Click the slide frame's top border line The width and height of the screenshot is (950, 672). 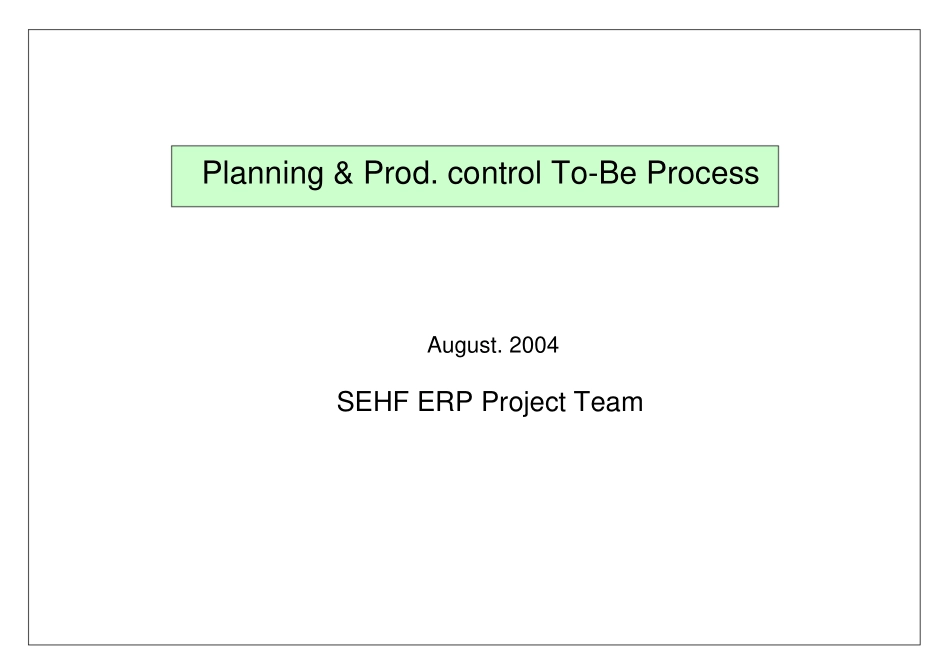(x=474, y=30)
